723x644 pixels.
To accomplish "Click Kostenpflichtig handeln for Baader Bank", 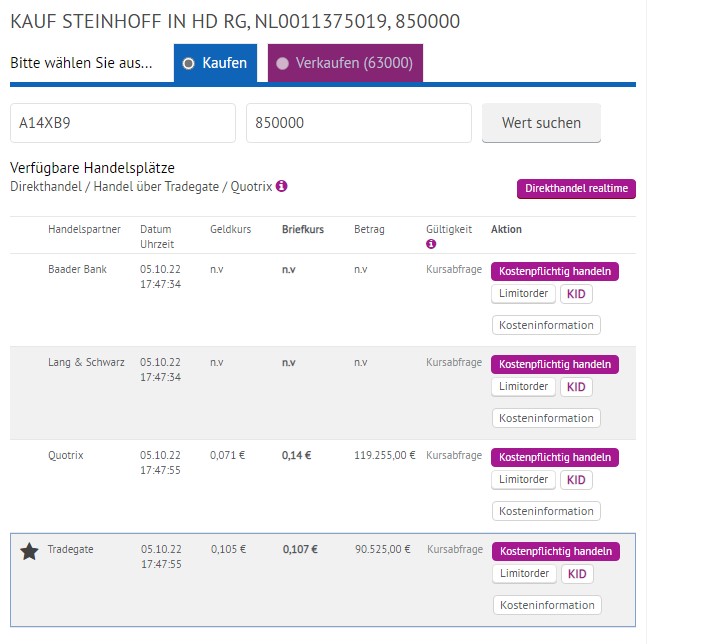I will pos(554,271).
